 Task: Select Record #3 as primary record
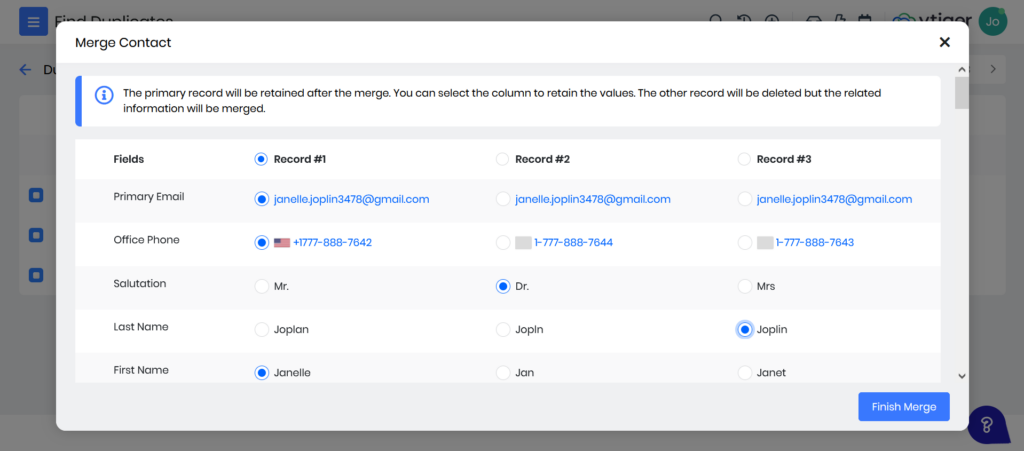[x=744, y=159]
